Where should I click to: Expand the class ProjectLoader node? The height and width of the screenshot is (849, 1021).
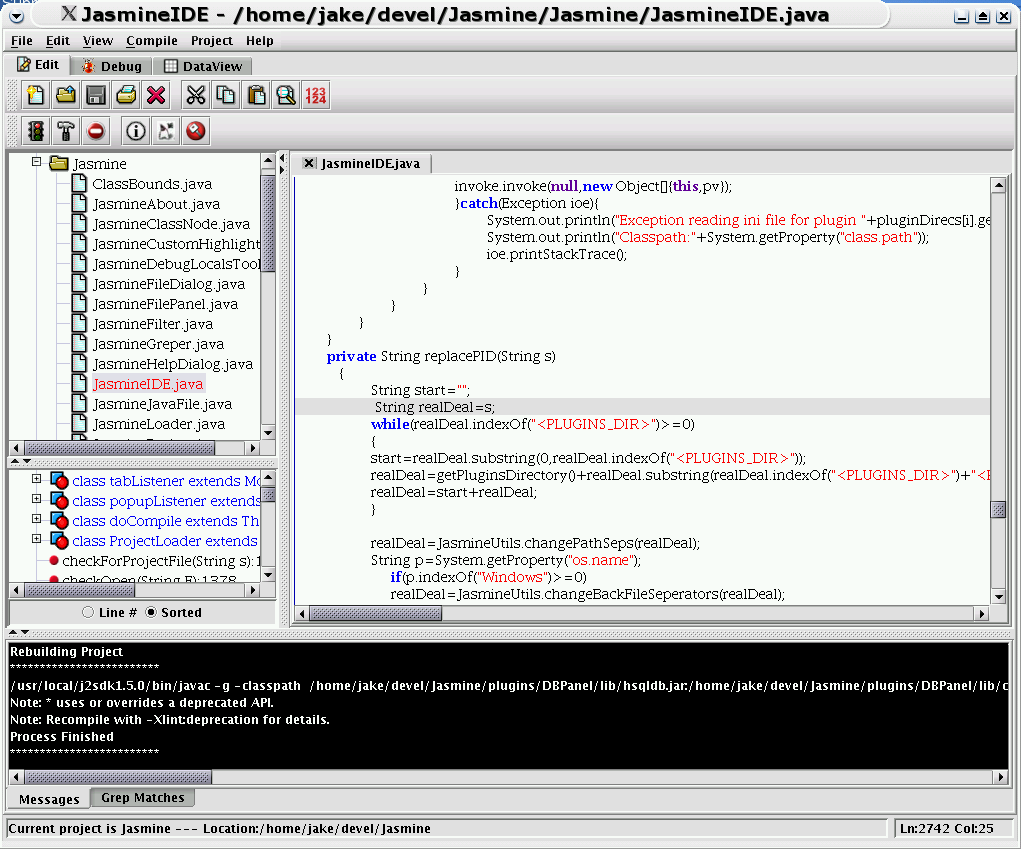pos(37,540)
